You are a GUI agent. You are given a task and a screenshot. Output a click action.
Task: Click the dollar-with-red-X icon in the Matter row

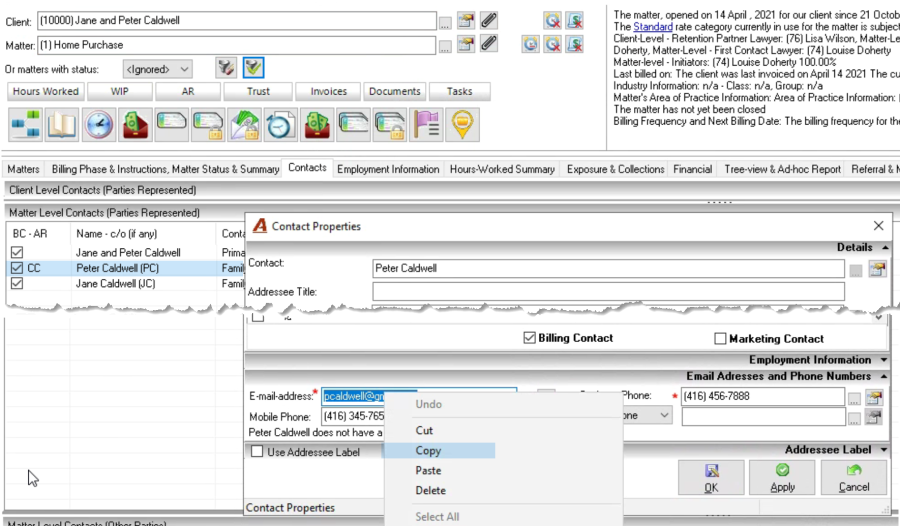coord(575,44)
